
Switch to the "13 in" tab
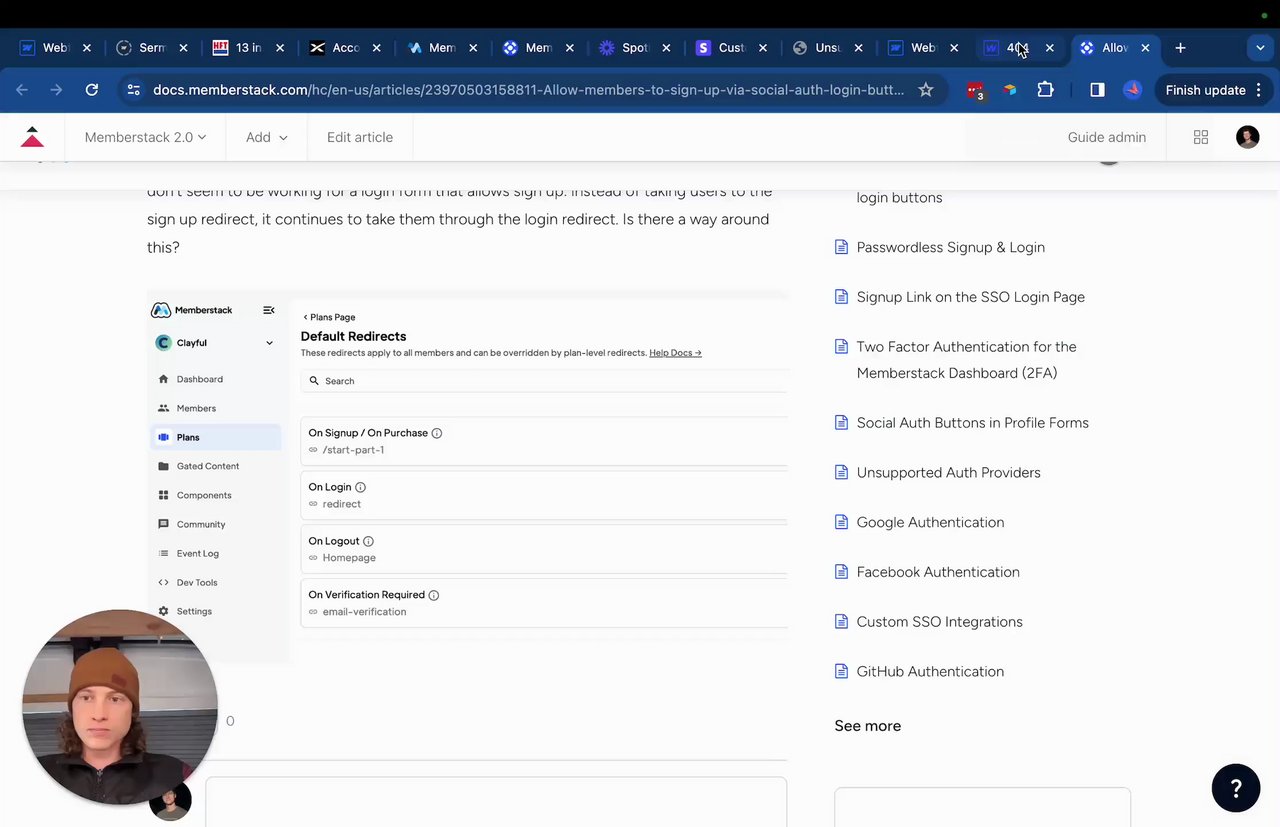tap(248, 48)
